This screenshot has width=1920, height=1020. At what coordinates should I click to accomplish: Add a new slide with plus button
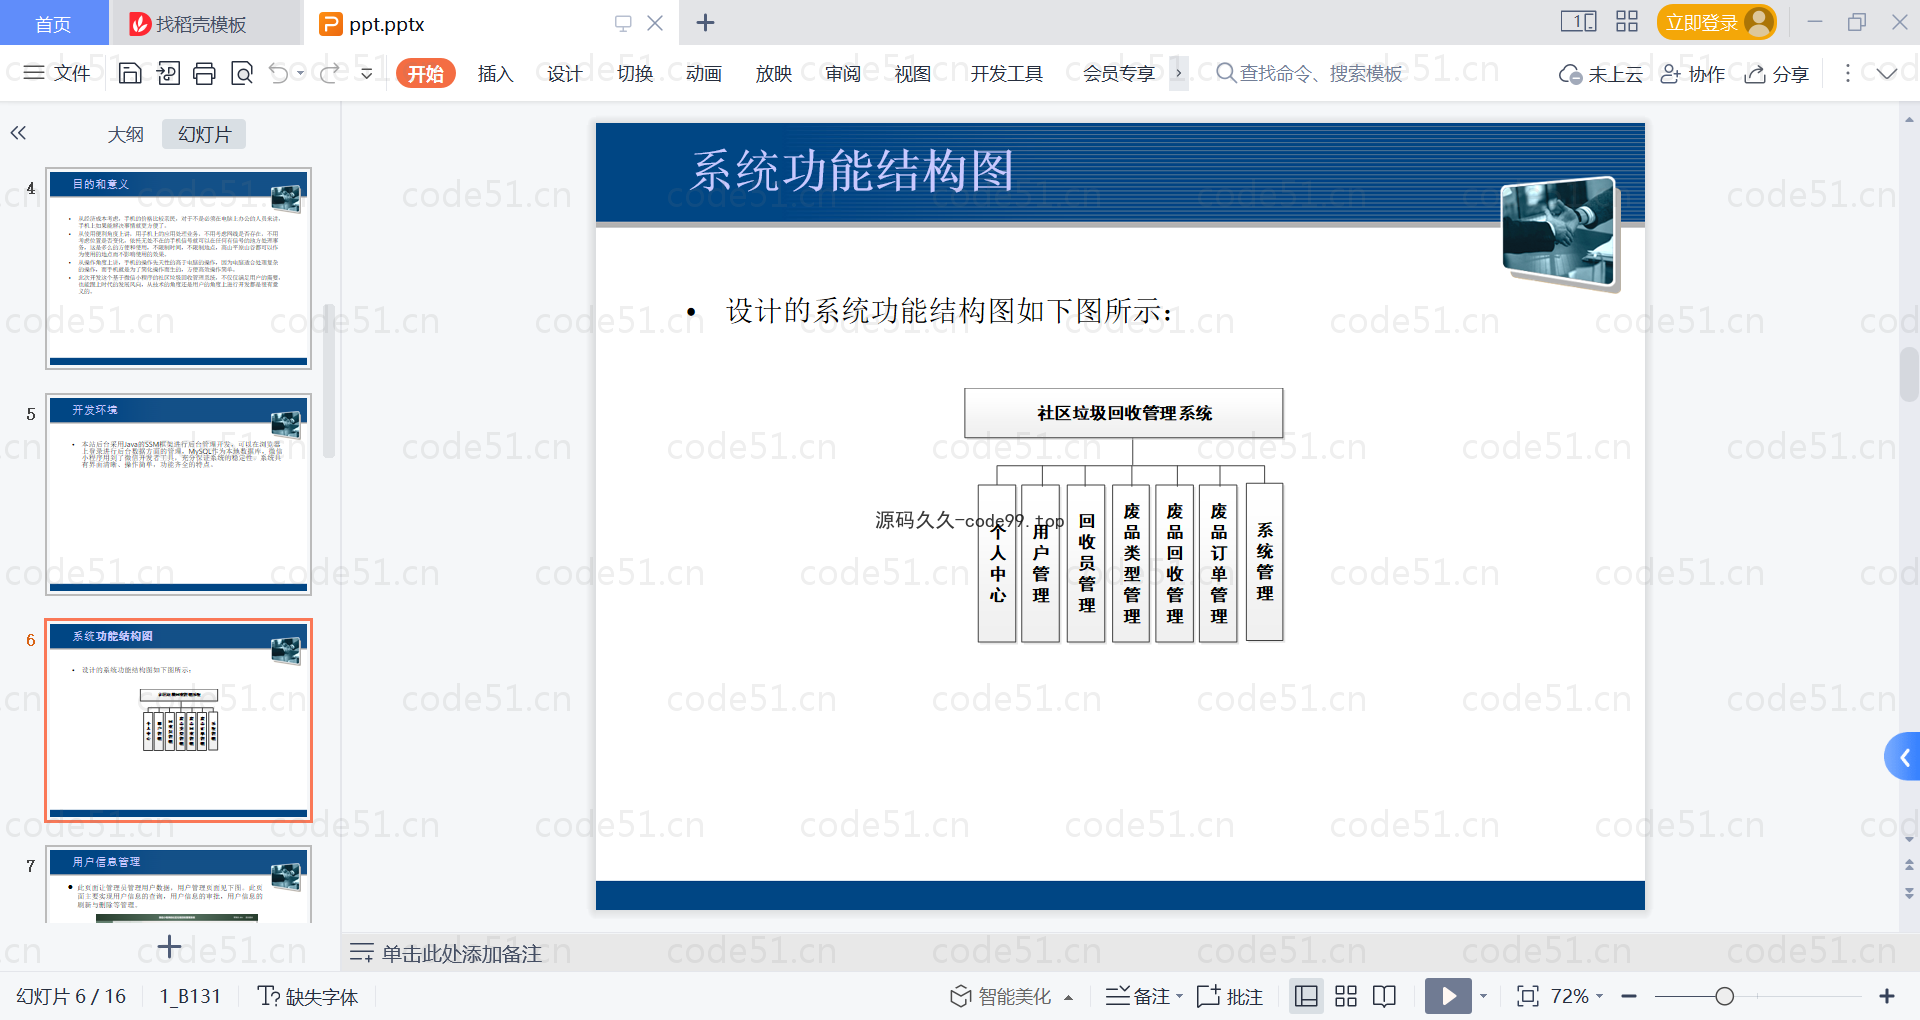click(x=170, y=946)
